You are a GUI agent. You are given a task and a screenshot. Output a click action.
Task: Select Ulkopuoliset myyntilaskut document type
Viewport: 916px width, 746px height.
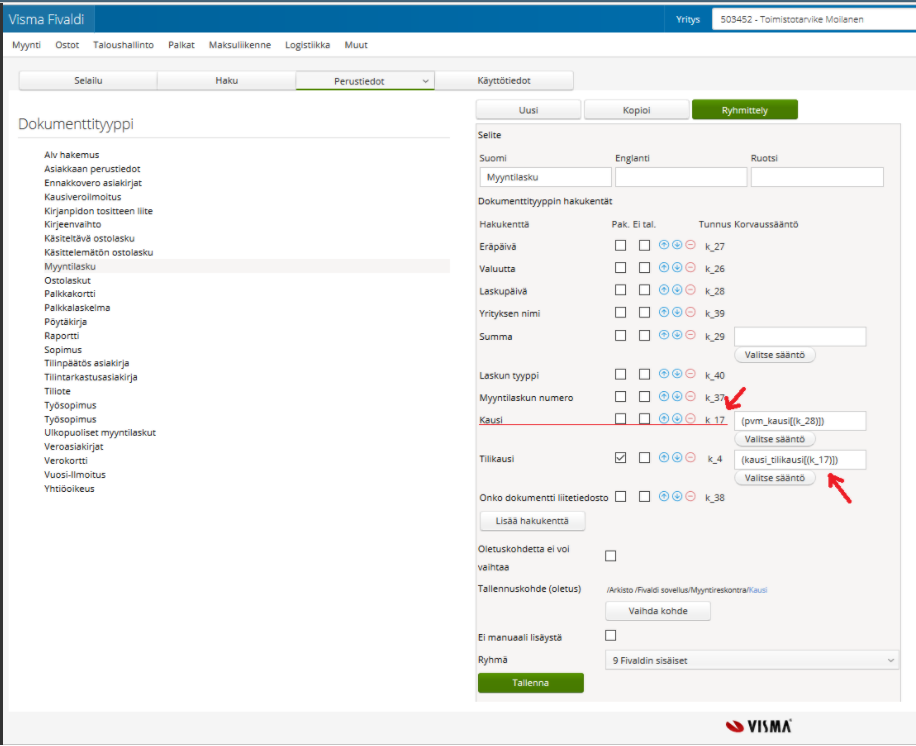point(100,433)
